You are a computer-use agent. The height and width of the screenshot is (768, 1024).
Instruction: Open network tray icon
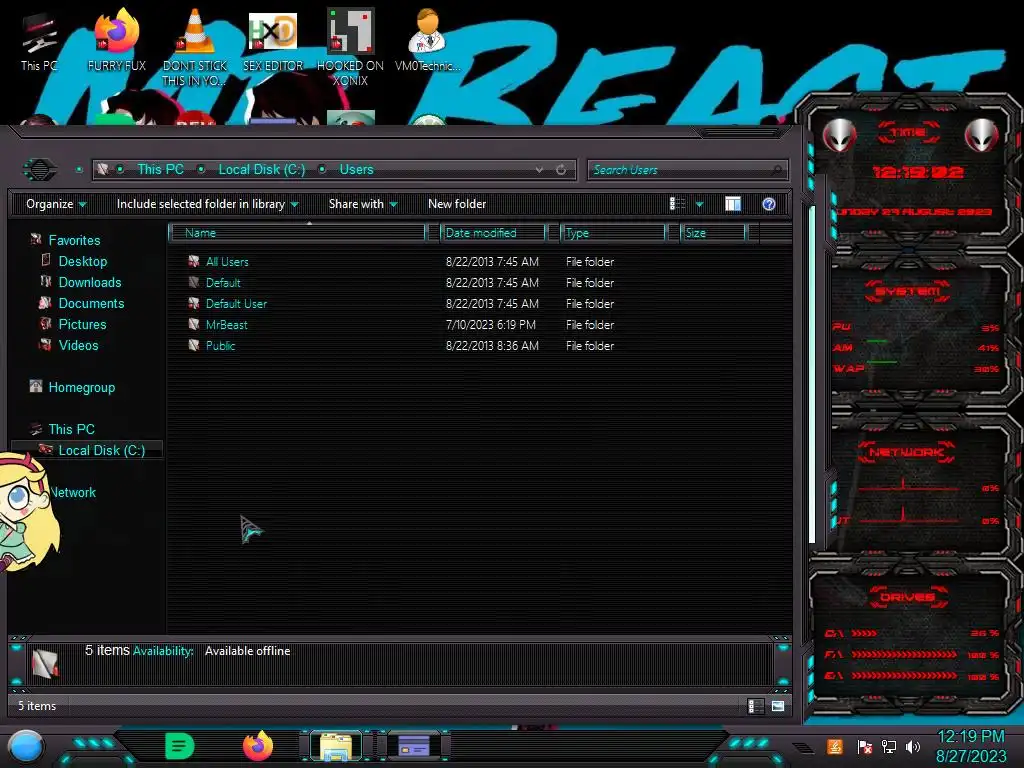point(888,746)
